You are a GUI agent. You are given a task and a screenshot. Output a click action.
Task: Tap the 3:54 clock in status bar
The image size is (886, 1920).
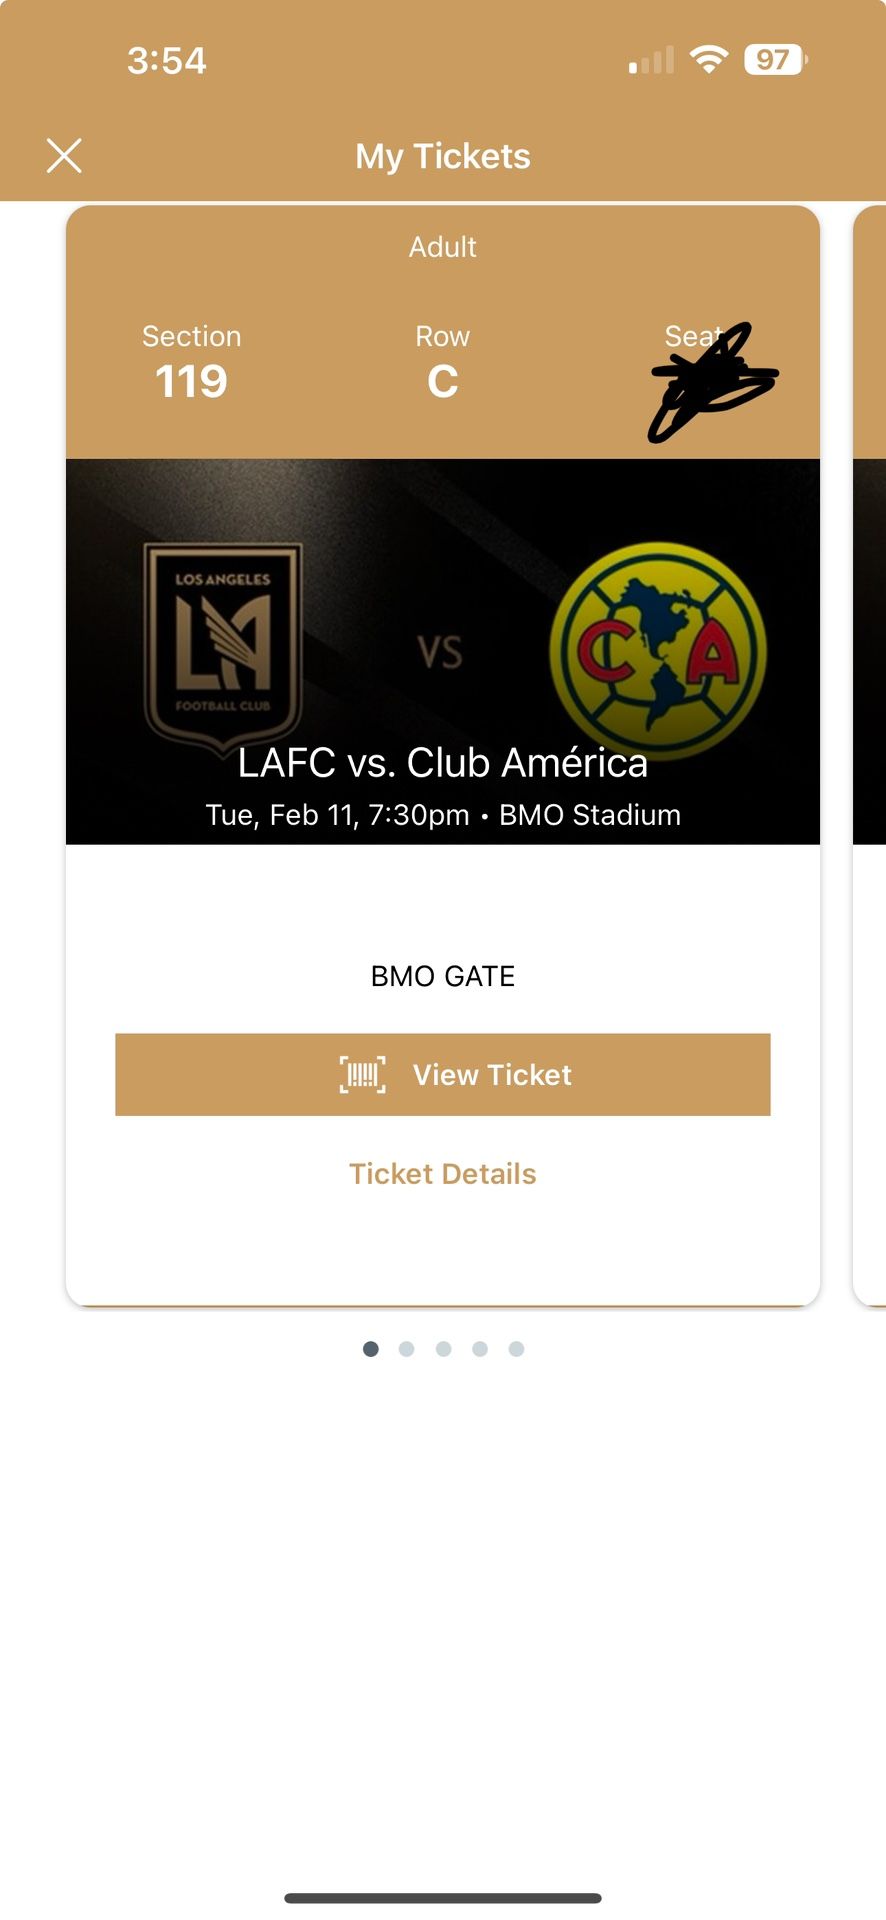point(167,61)
